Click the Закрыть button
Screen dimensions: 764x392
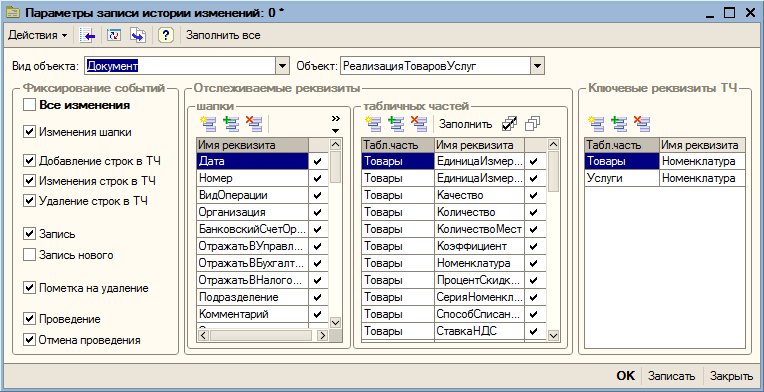[731, 375]
